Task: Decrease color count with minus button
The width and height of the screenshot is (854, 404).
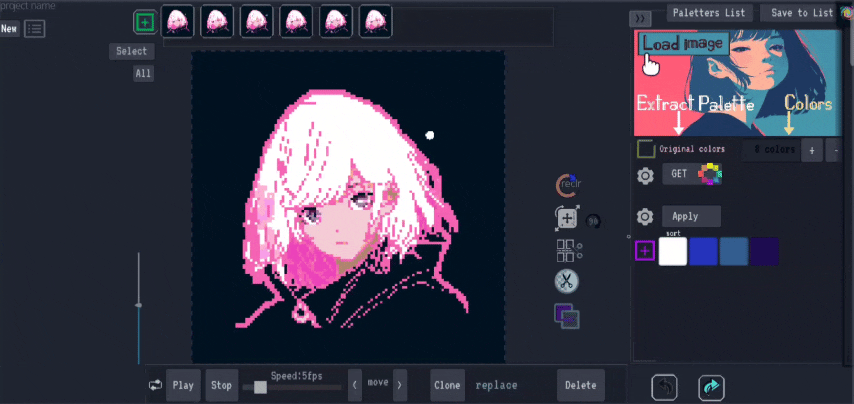Action: [836, 150]
